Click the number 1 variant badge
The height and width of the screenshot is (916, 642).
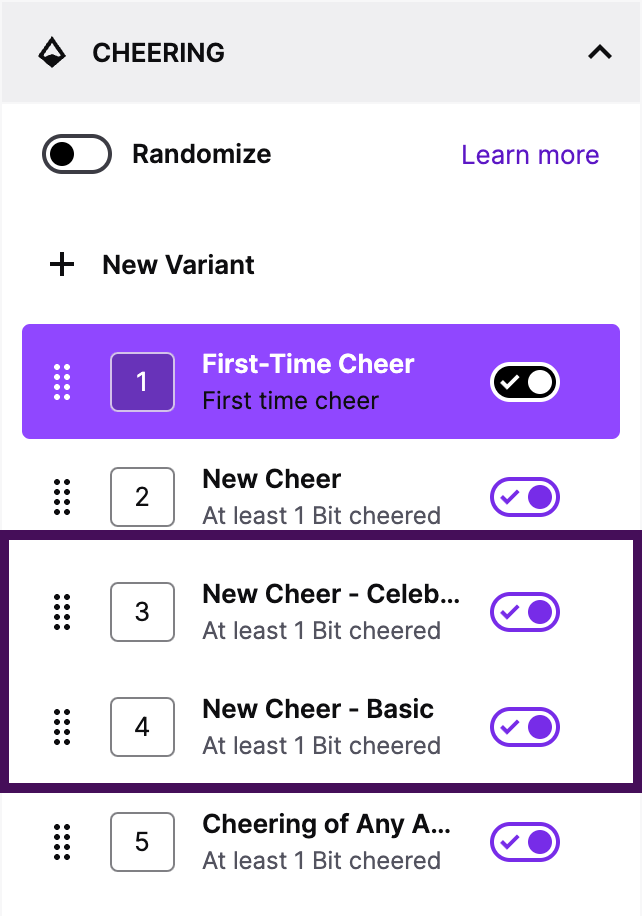(142, 382)
